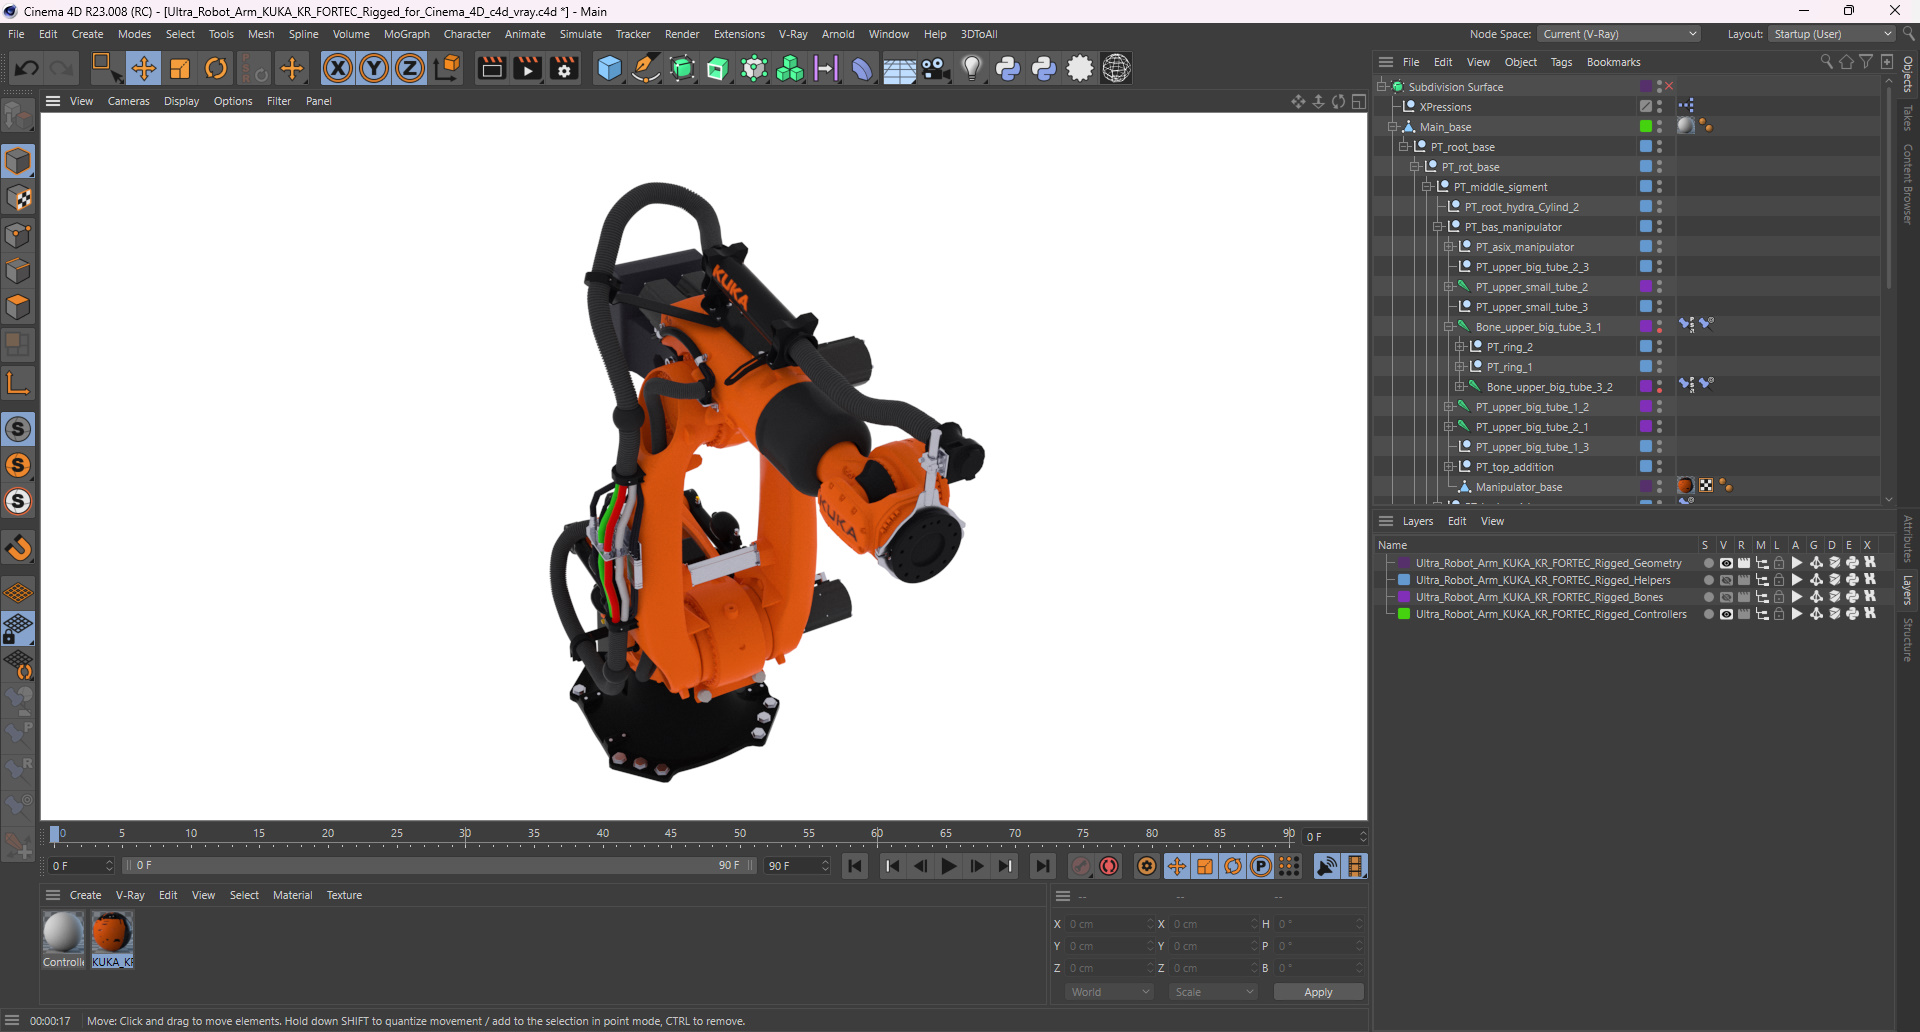Viewport: 1920px width, 1032px height.
Task: Toggle visibility eye of Helpers layer
Action: (x=1726, y=580)
